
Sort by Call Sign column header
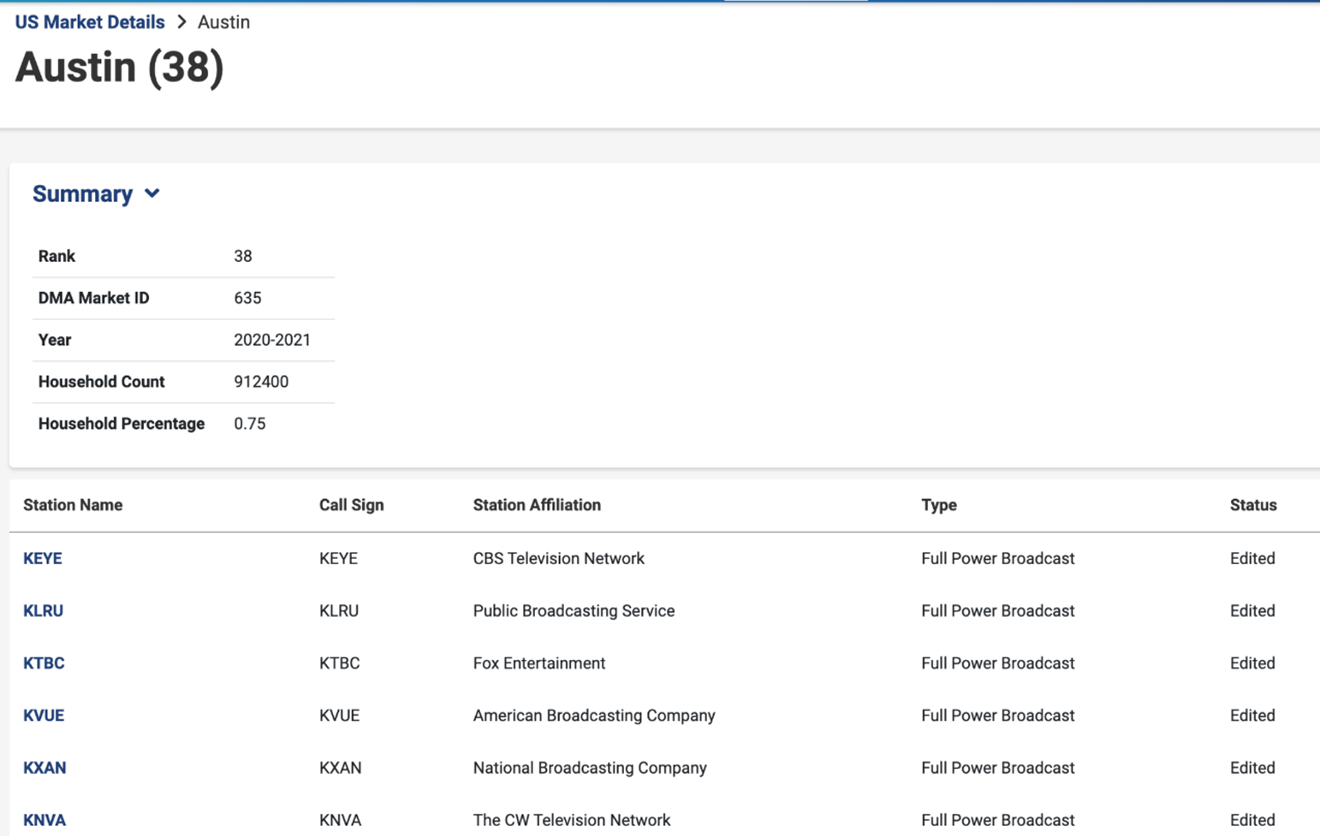coord(351,505)
